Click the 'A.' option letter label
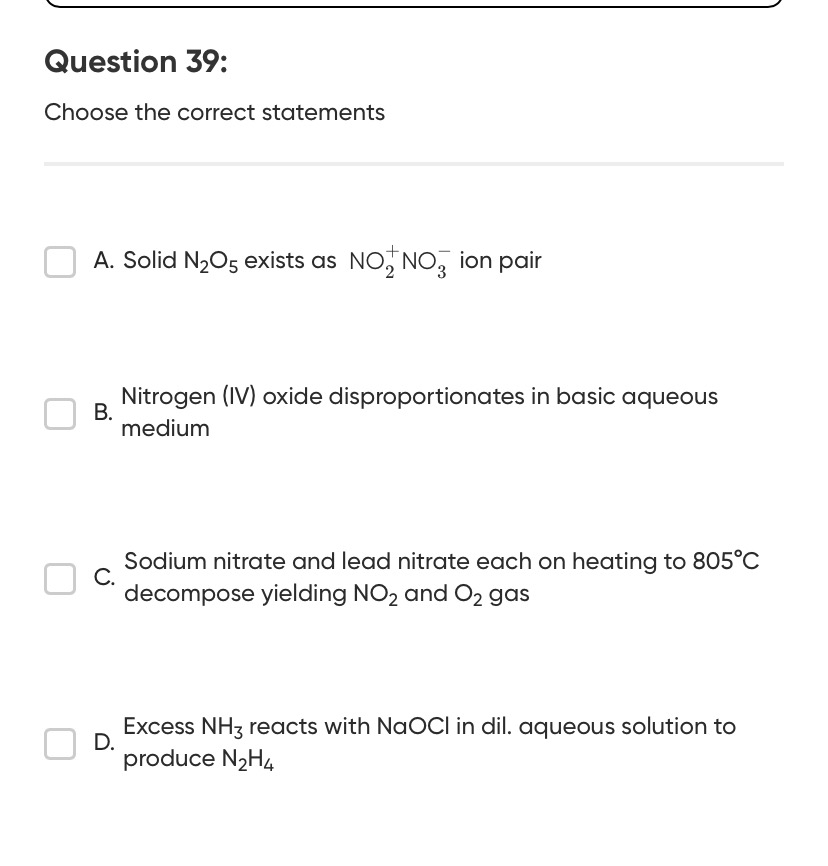 click(104, 261)
